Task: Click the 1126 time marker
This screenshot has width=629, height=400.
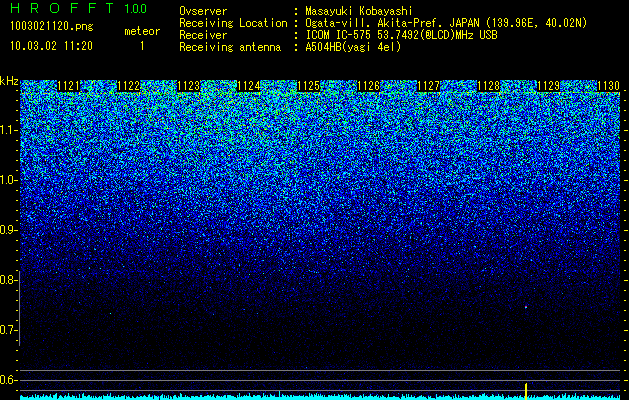Action: pyautogui.click(x=368, y=86)
